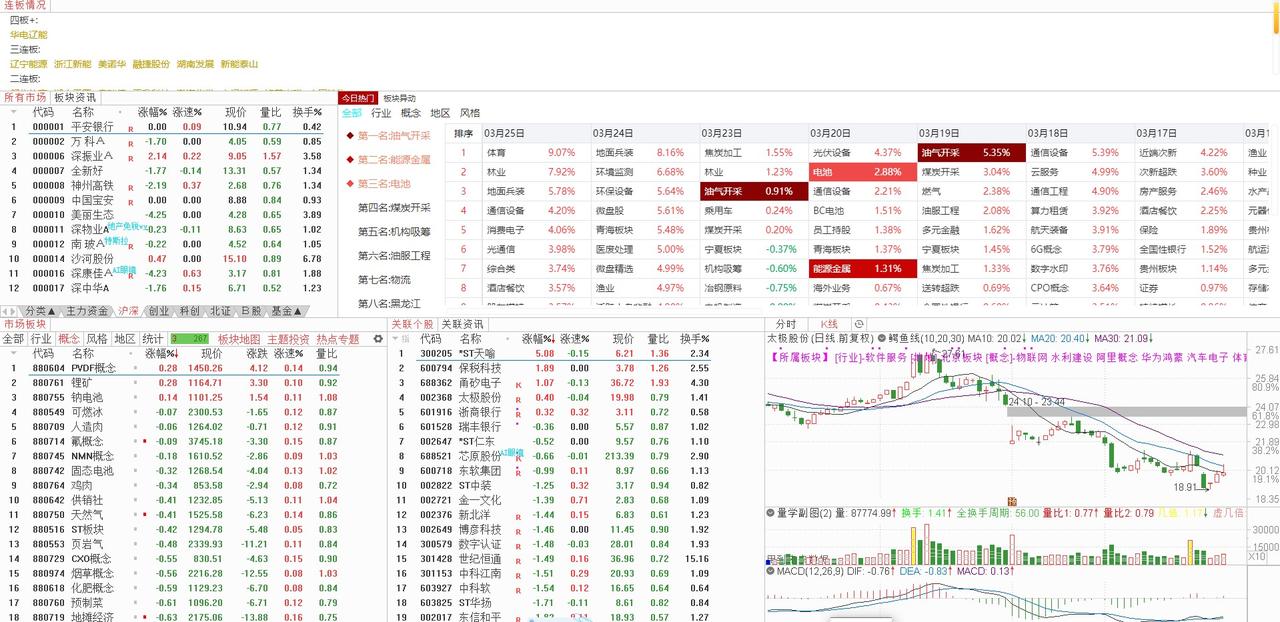Click 新能泰山 in 三连板 list
Screen dimensions: 1280x622
pos(239,64)
